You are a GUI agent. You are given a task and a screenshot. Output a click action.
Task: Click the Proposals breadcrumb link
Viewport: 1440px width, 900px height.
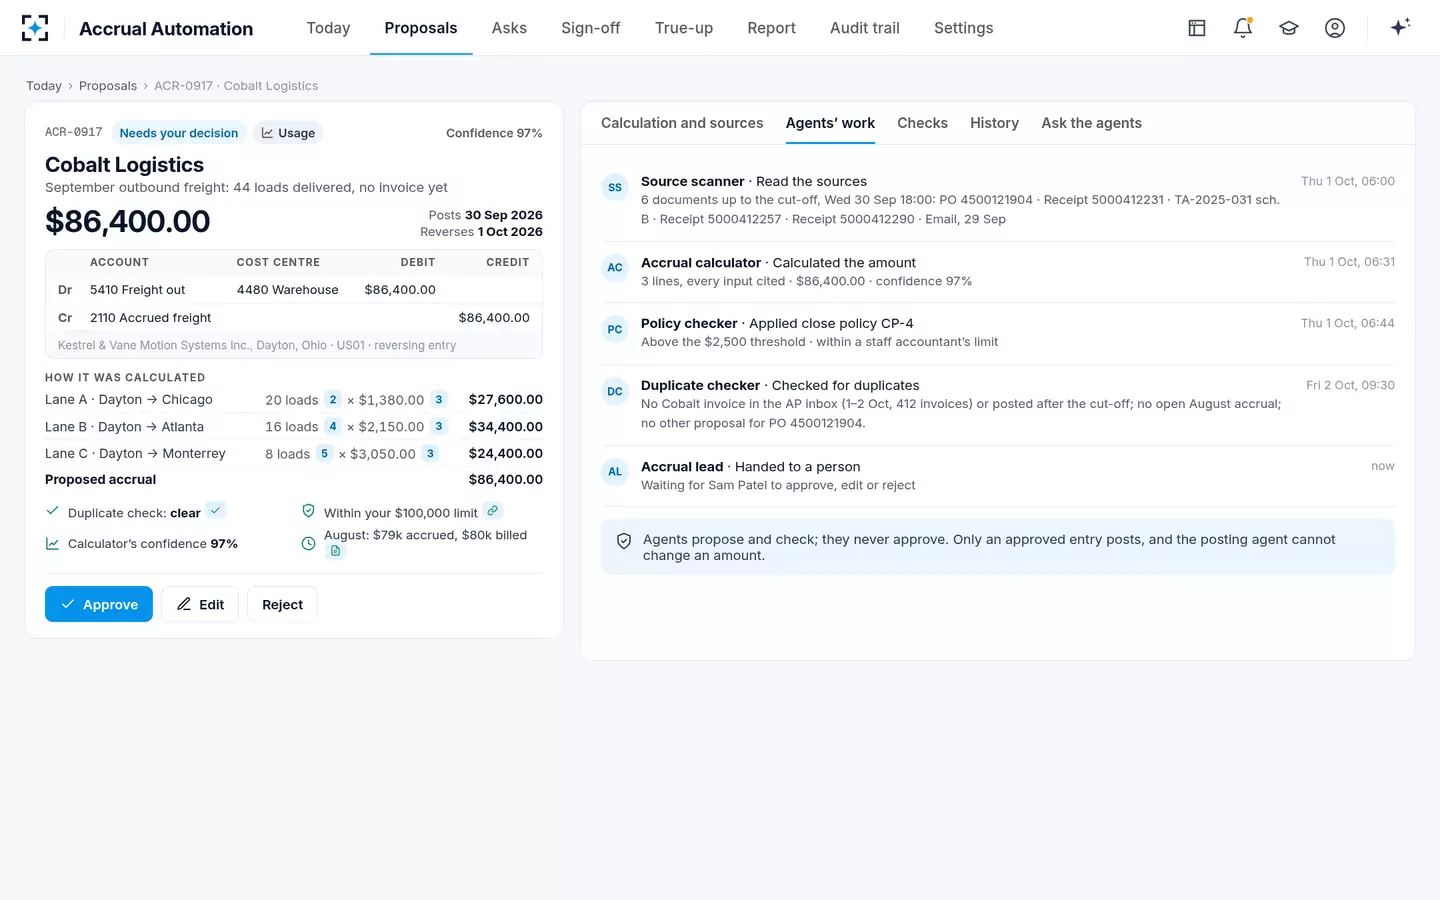pos(108,86)
